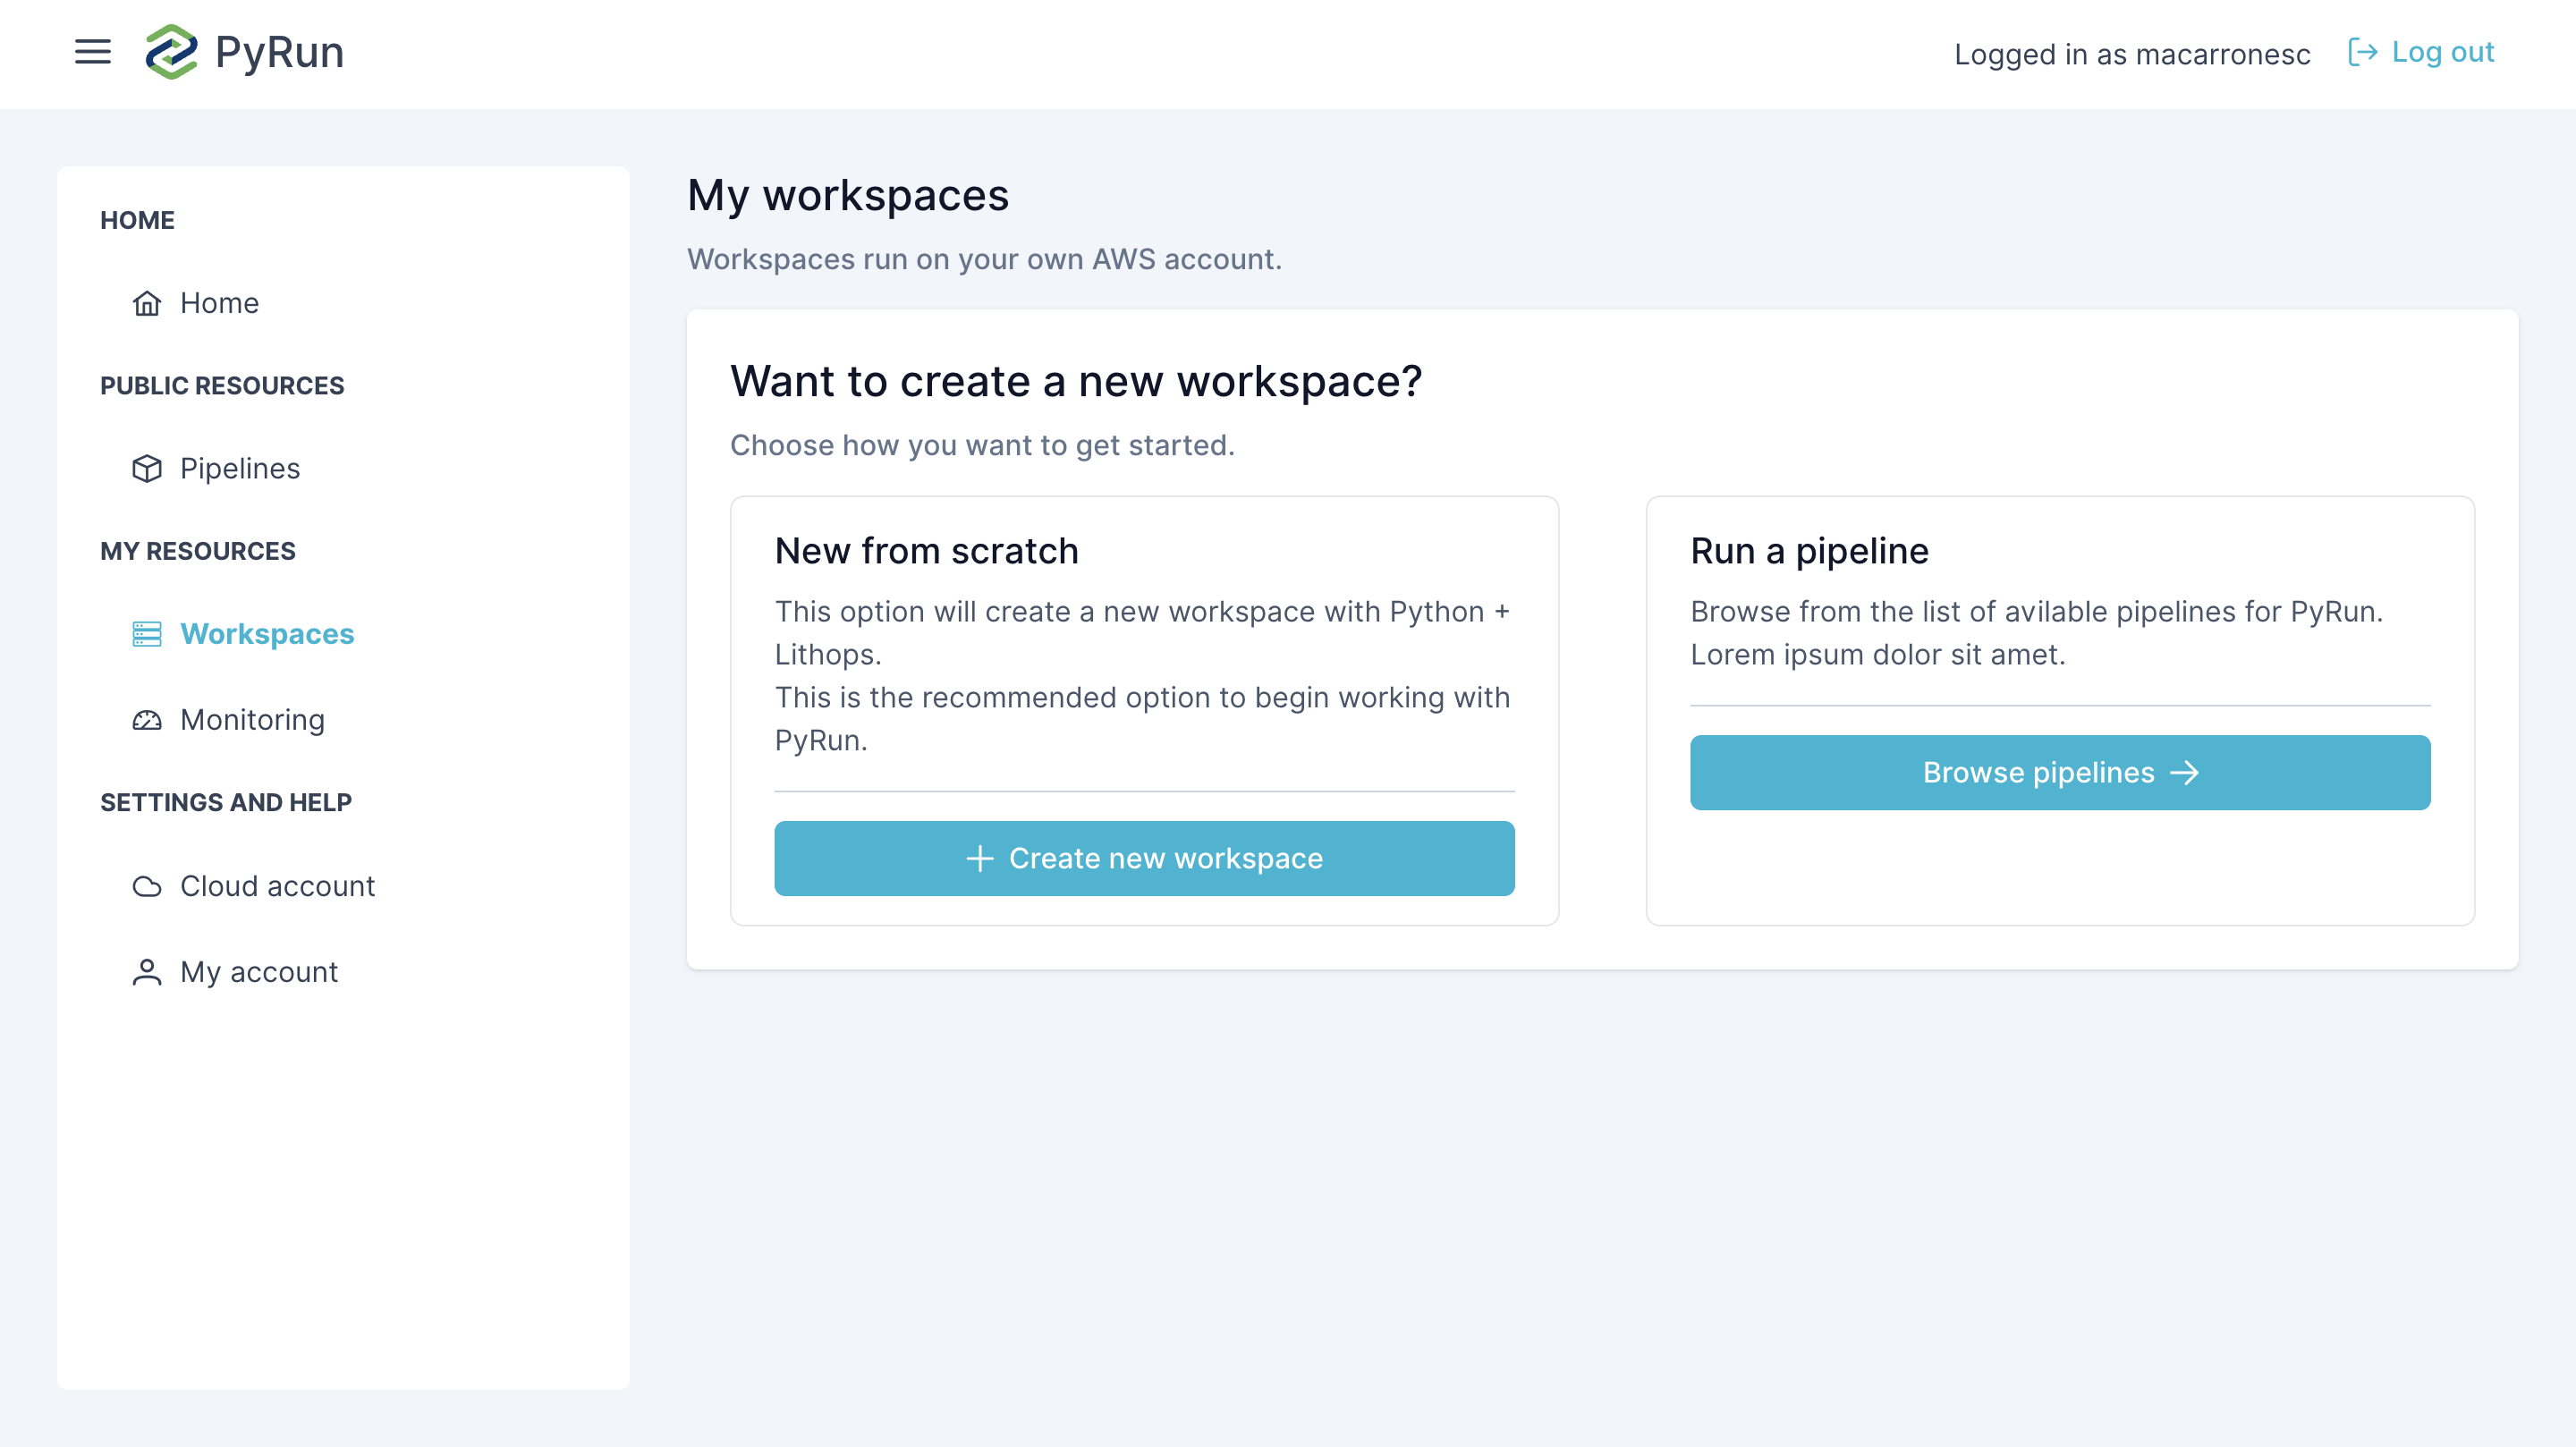This screenshot has height=1447, width=2576.
Task: Click the PyRun logo icon
Action: pos(171,52)
